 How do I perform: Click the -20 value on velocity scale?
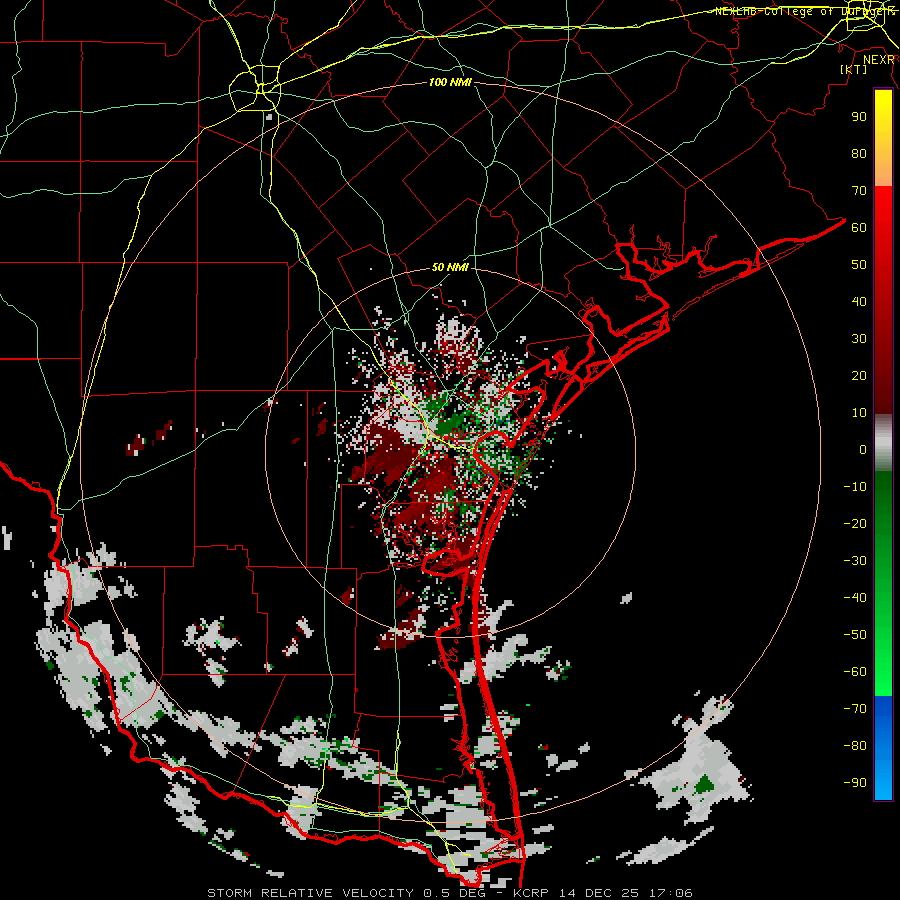pos(855,524)
